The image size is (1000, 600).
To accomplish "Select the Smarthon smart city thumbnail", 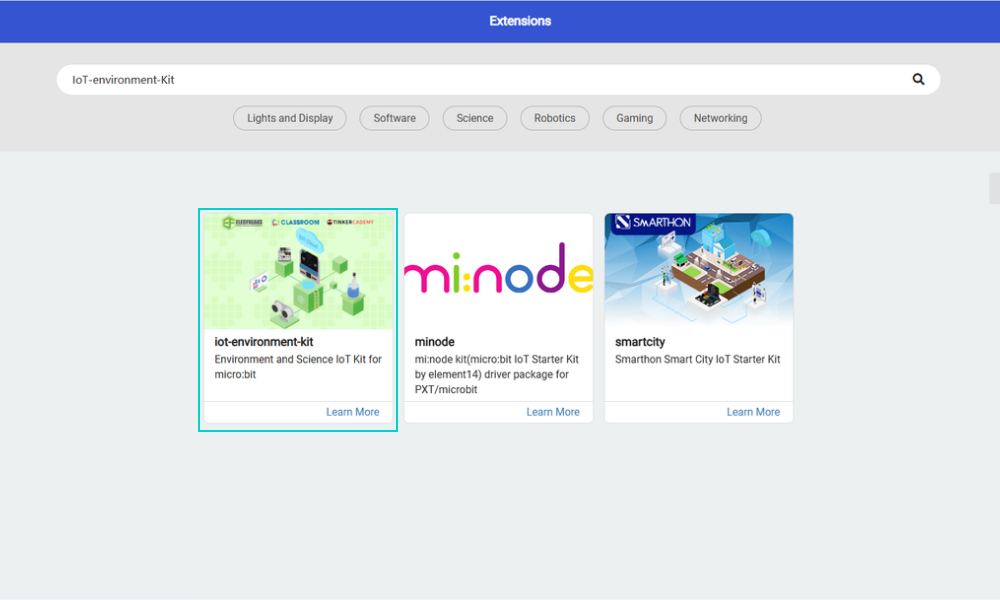I will click(698, 270).
